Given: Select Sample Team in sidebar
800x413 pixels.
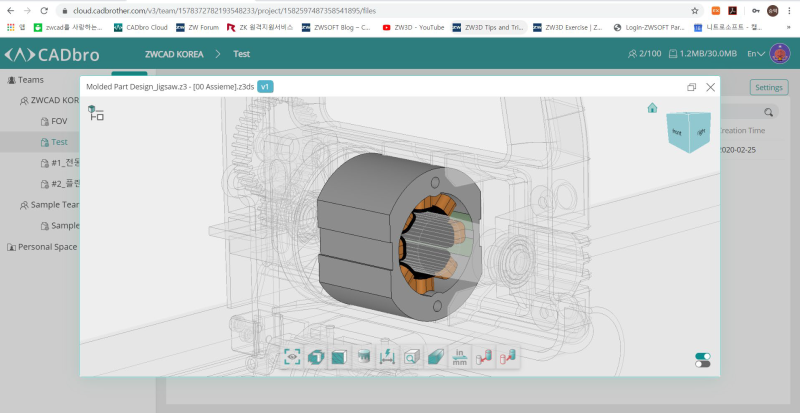Looking at the screenshot, I should (49, 205).
